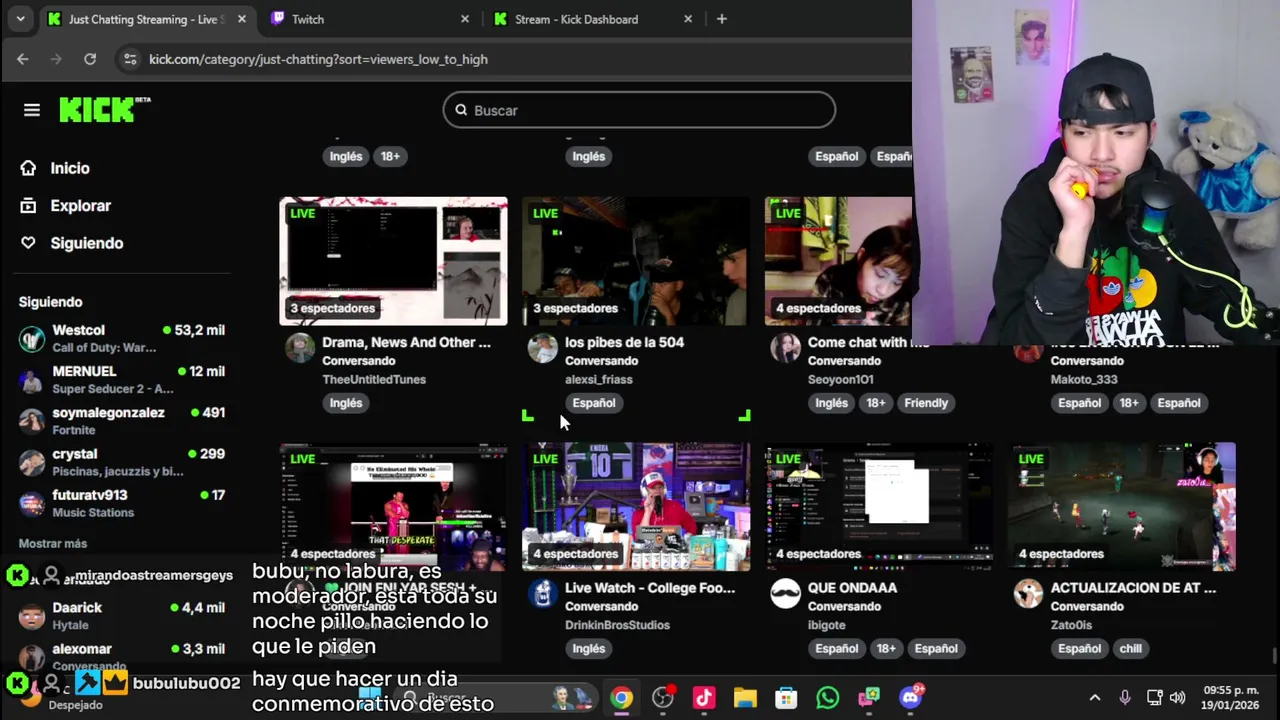Click Seoyoon1O1 channel avatar
This screenshot has height=720, width=1280.
pos(786,348)
